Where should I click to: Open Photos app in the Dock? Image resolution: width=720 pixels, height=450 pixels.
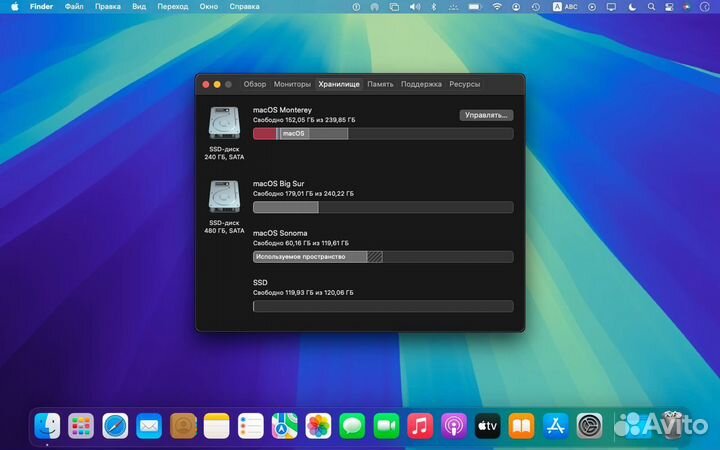point(318,426)
